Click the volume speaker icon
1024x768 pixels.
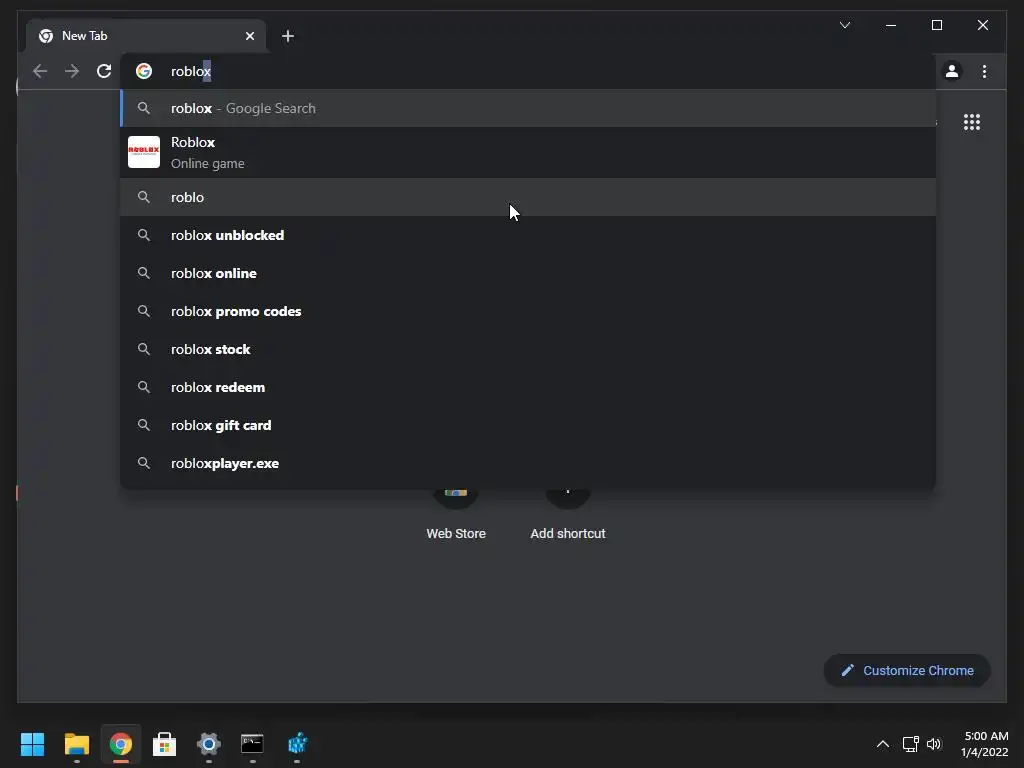pos(934,744)
